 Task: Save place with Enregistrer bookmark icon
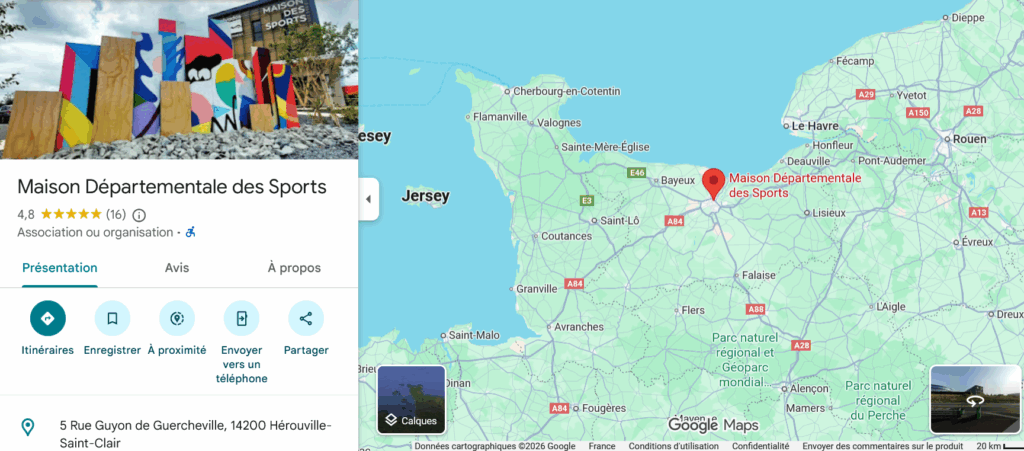pos(112,319)
